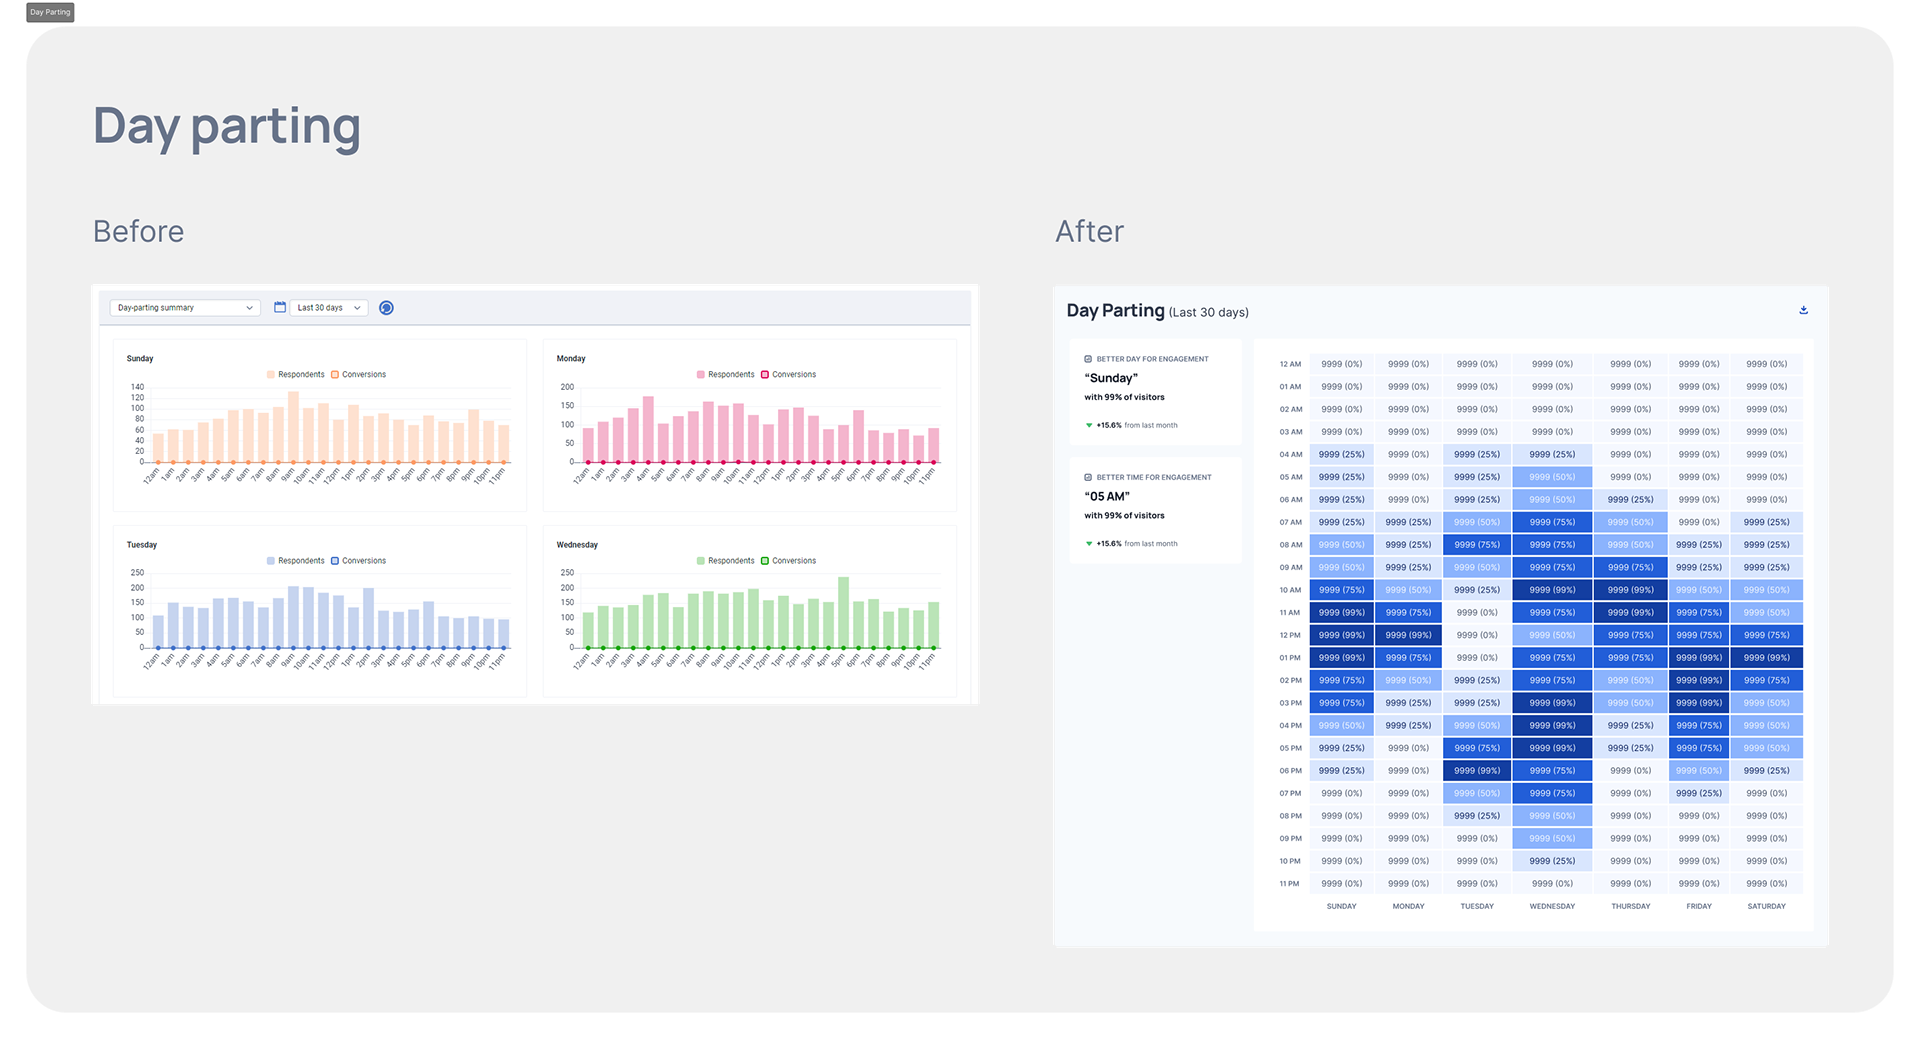Click the 05 AM row label
The height and width of the screenshot is (1039, 1920).
point(1290,477)
